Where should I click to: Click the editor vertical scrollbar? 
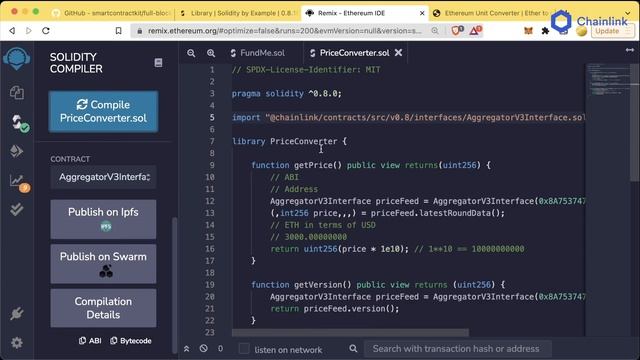click(635, 121)
